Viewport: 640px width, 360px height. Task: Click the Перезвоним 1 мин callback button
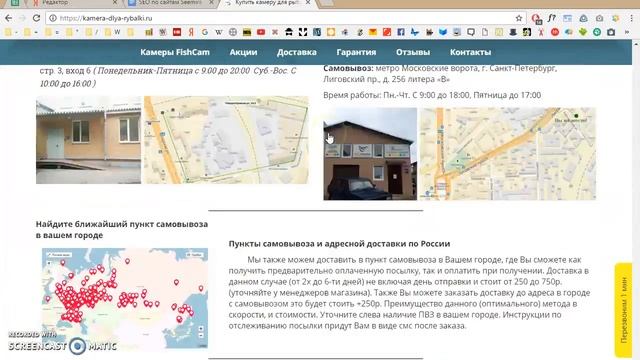(623, 310)
